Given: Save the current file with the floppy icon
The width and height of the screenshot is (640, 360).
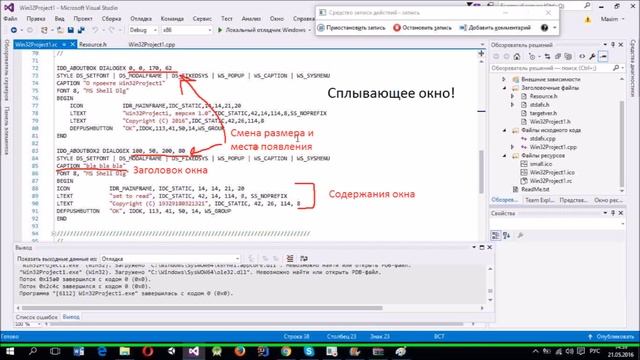Looking at the screenshot, I should [71, 30].
